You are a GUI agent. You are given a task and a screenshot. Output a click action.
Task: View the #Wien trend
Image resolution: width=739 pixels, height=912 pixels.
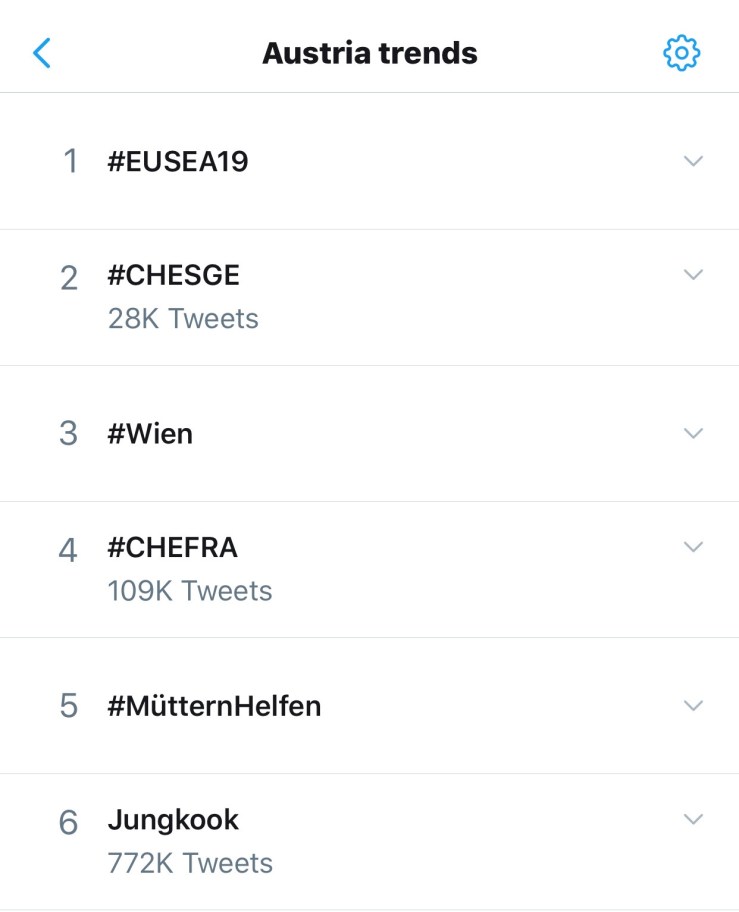tap(150, 434)
